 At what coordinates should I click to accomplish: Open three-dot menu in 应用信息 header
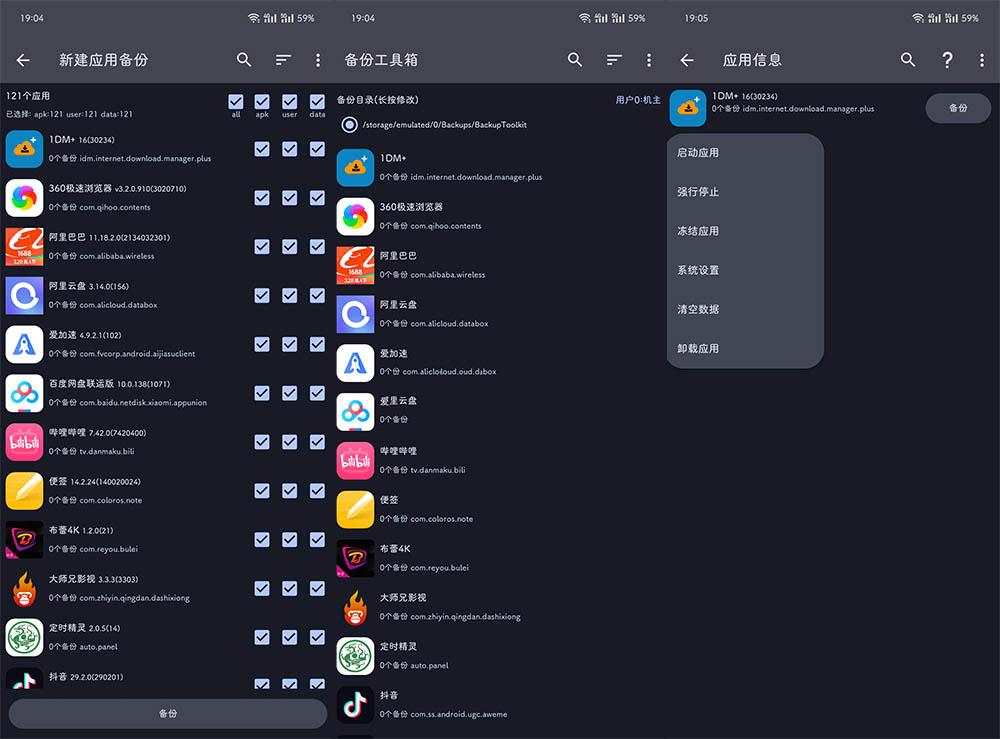[982, 60]
